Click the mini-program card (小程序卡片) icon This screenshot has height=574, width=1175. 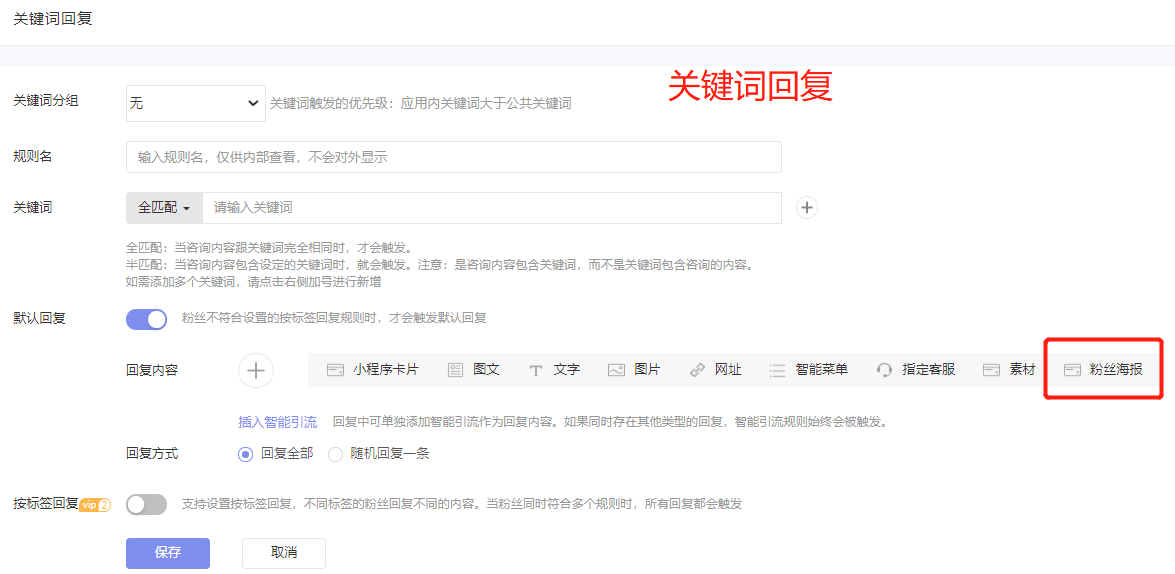336,370
